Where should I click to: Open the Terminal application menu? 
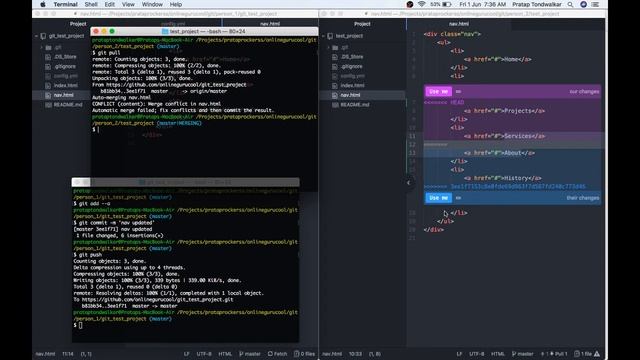point(65,4)
